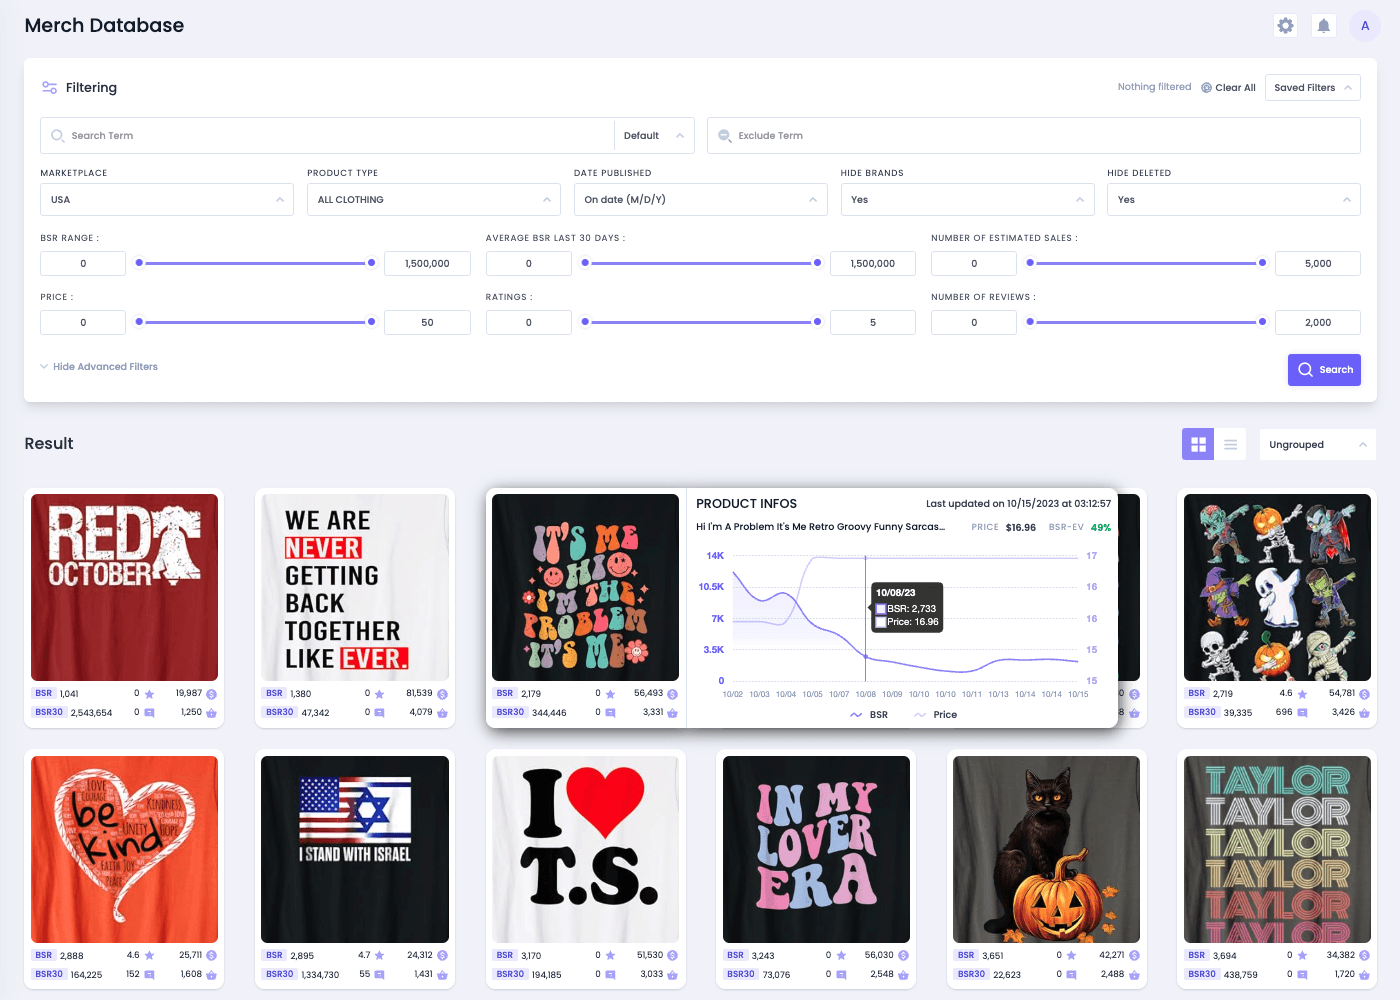Image resolution: width=1400 pixels, height=1000 pixels.
Task: Open the Marketplace USA dropdown
Action: (x=167, y=200)
